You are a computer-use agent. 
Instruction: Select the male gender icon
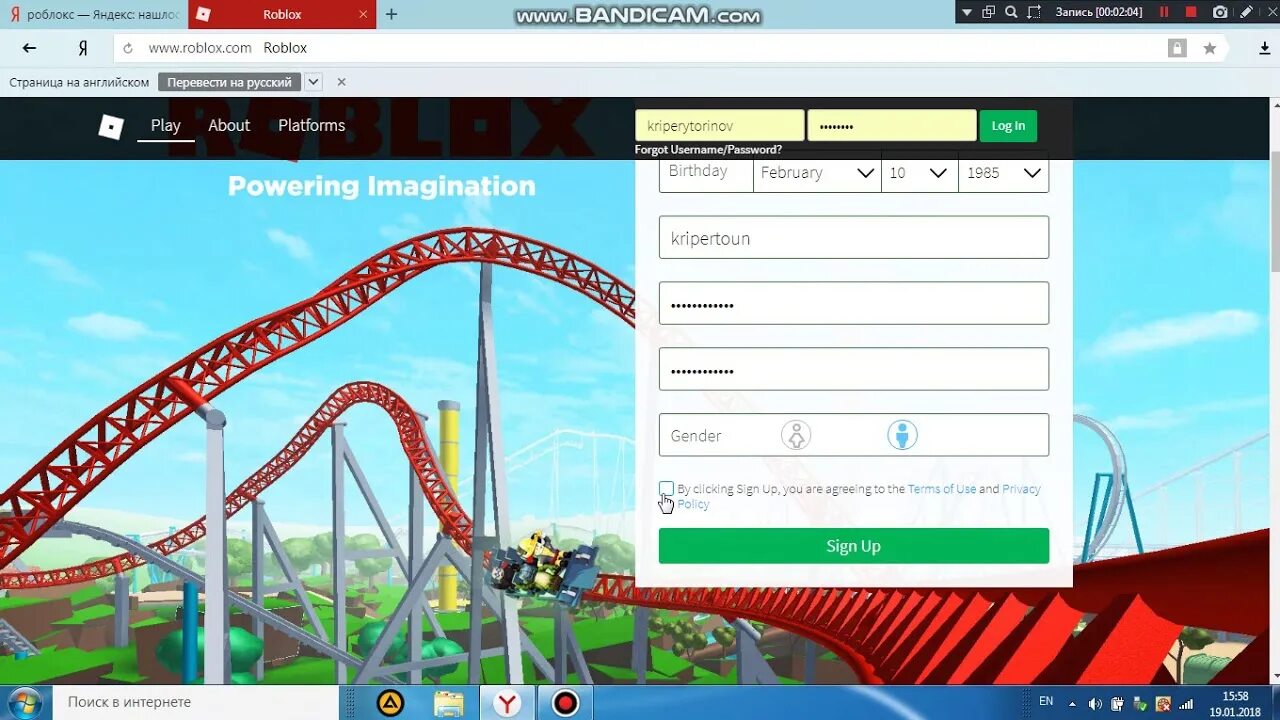(x=902, y=435)
